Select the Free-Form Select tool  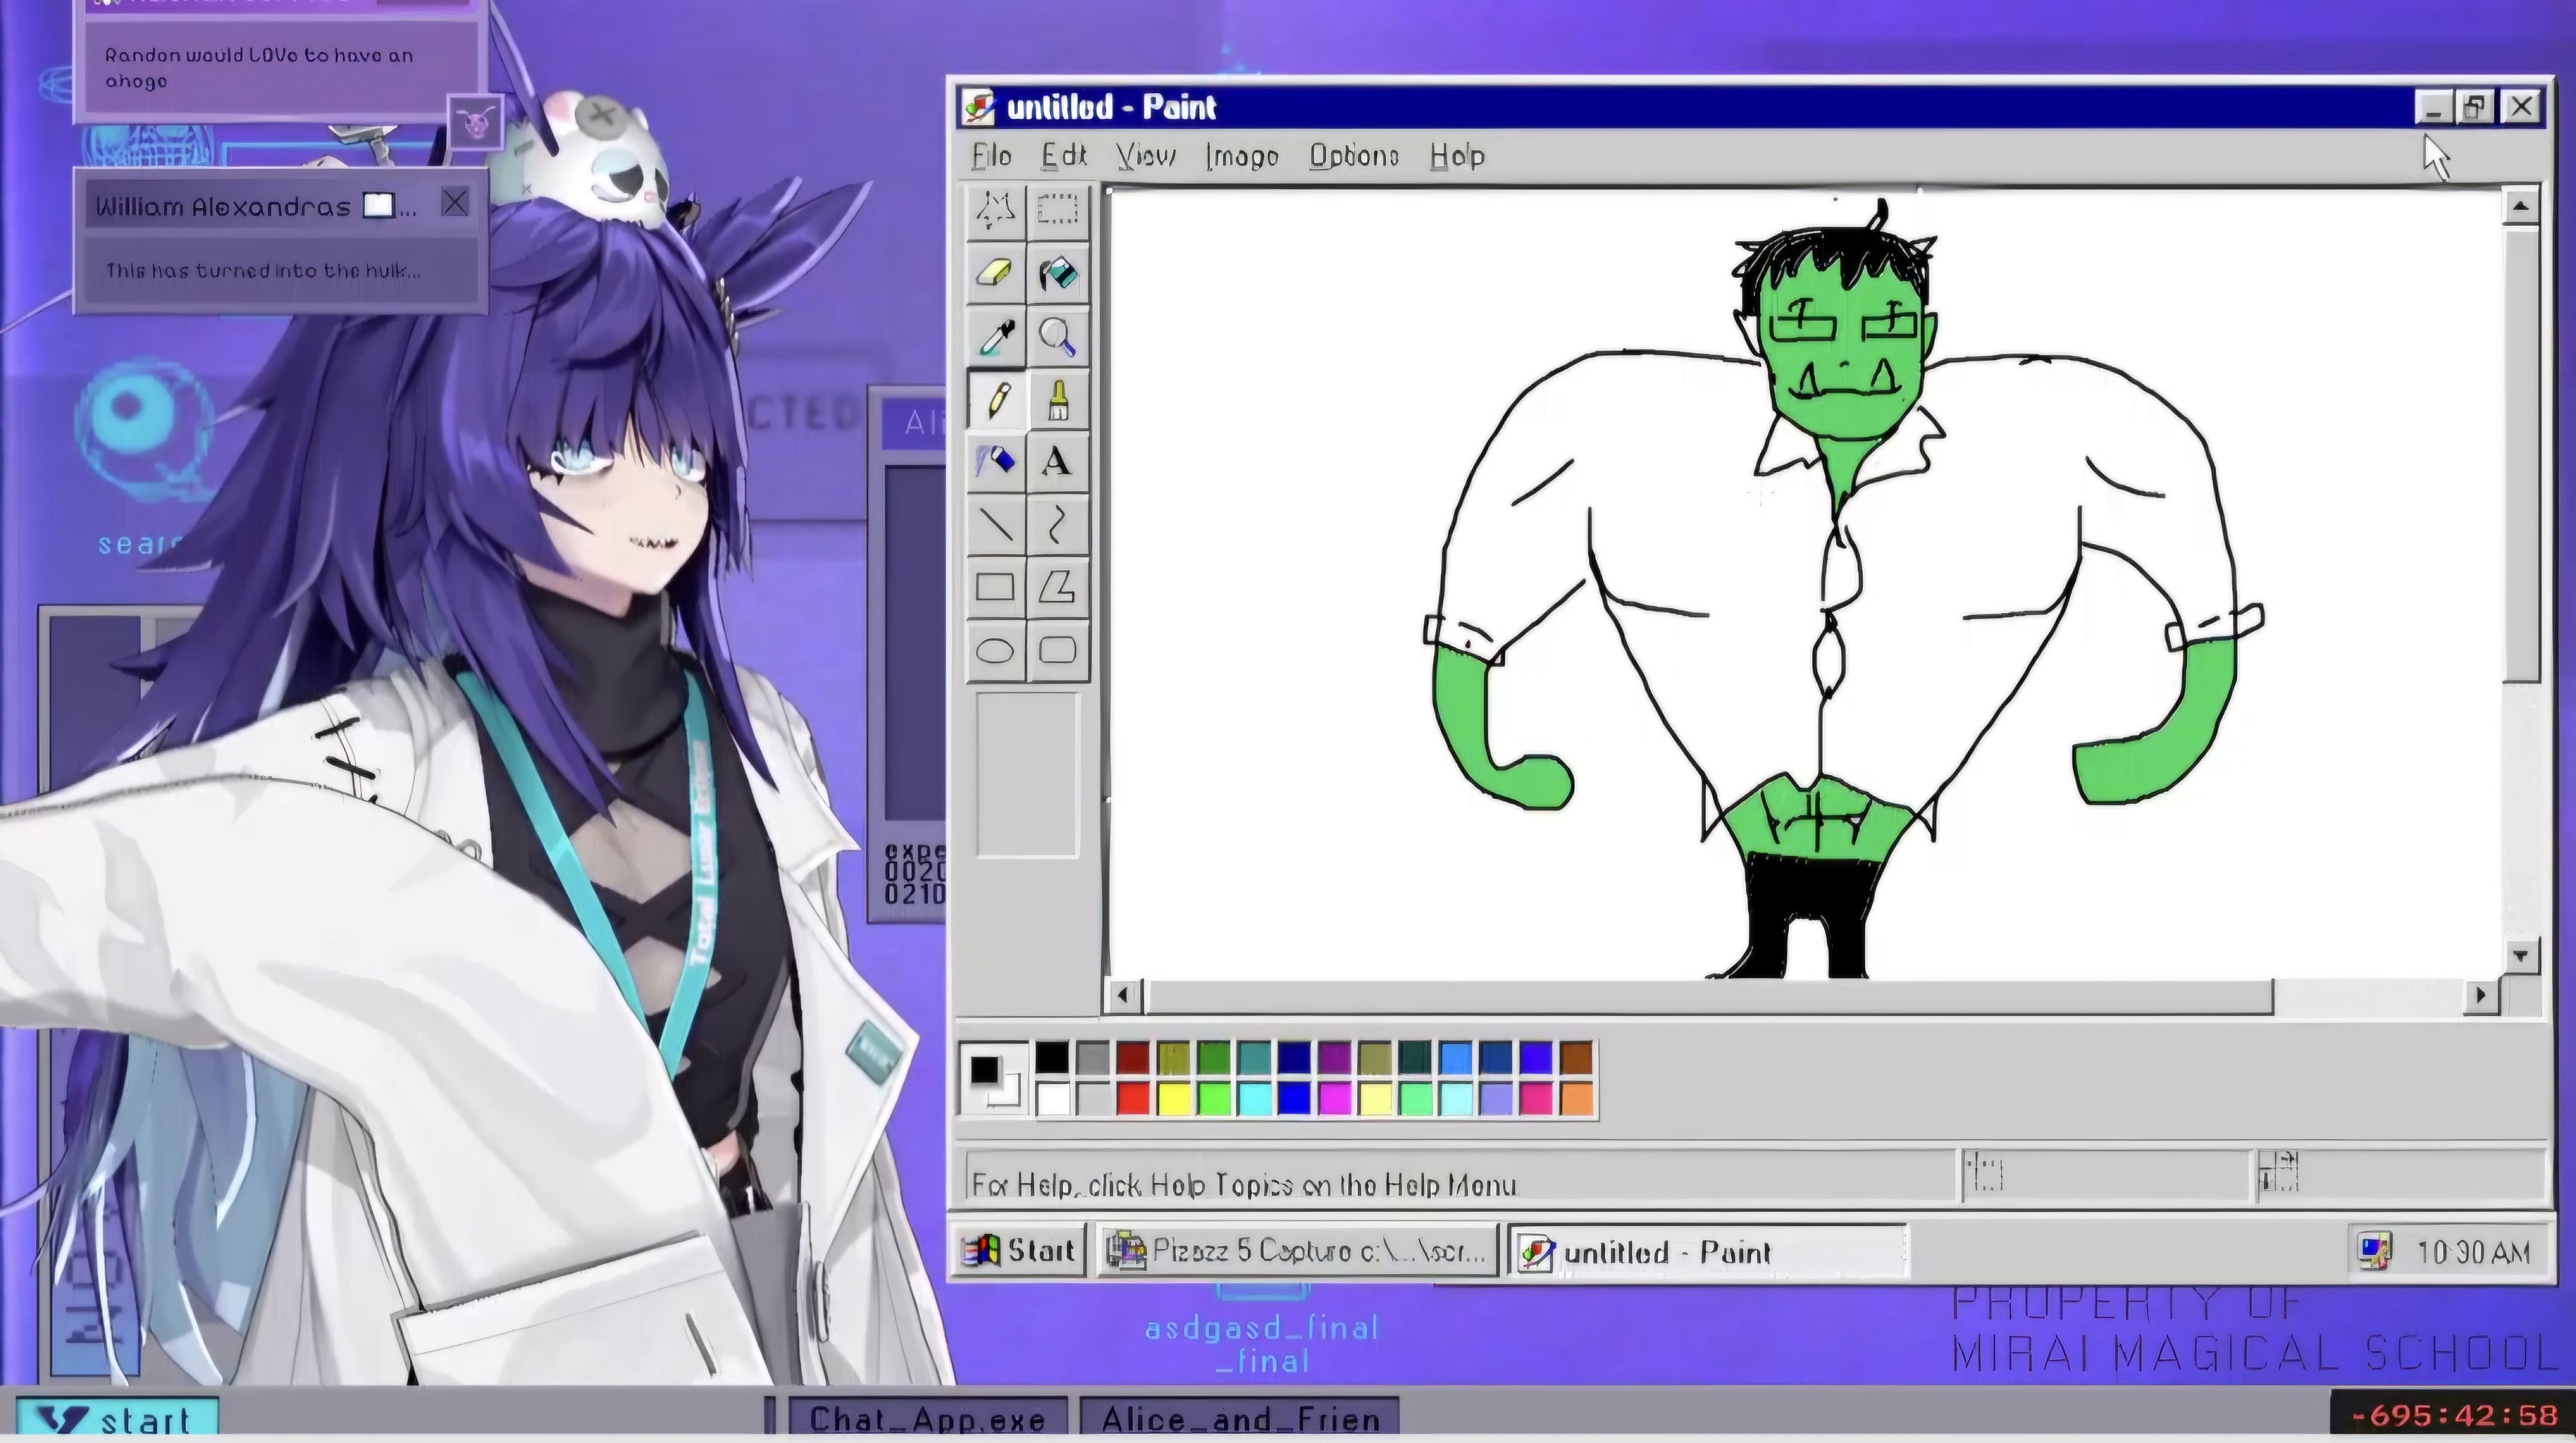[x=995, y=210]
